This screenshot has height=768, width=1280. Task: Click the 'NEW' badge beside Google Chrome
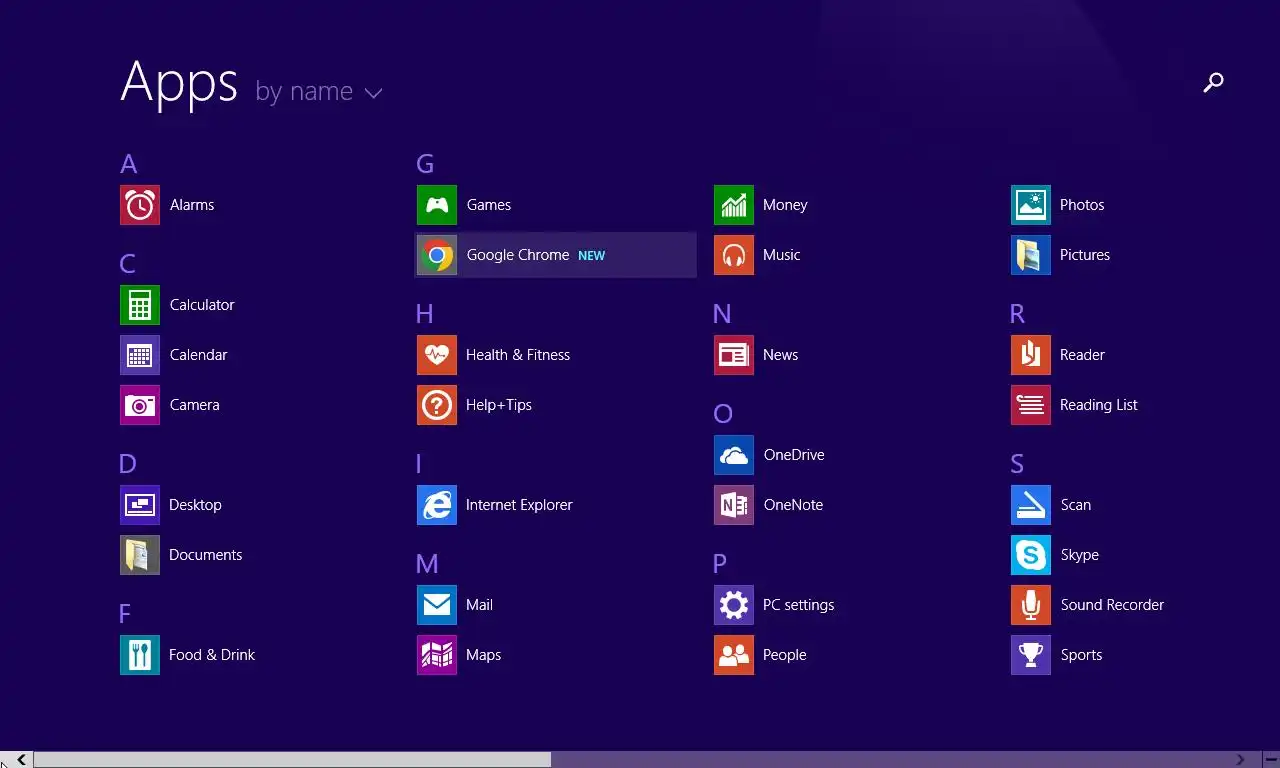pos(591,256)
